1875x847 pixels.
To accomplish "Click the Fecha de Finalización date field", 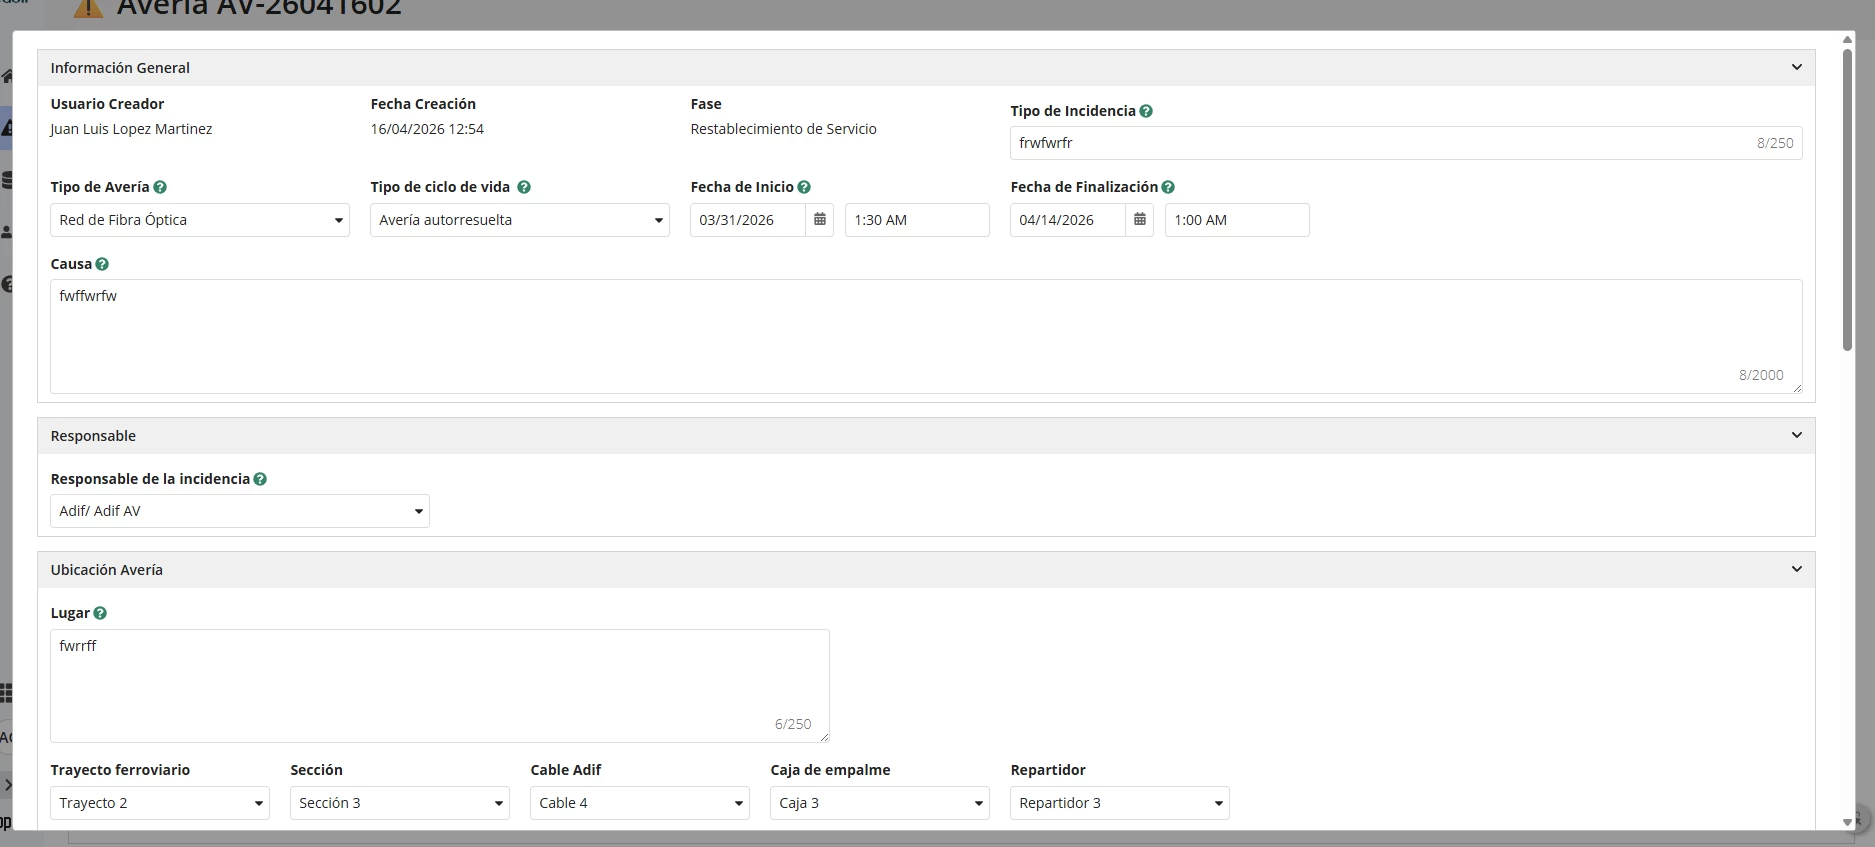I will (1068, 220).
